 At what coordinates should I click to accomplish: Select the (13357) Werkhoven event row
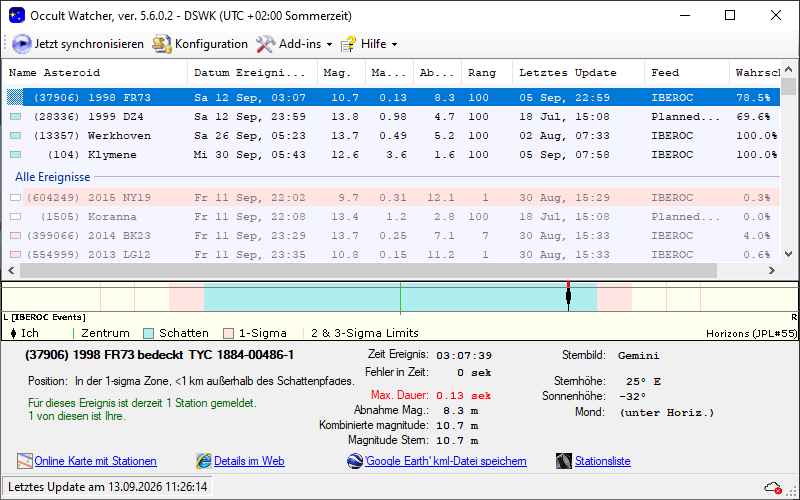click(393, 136)
